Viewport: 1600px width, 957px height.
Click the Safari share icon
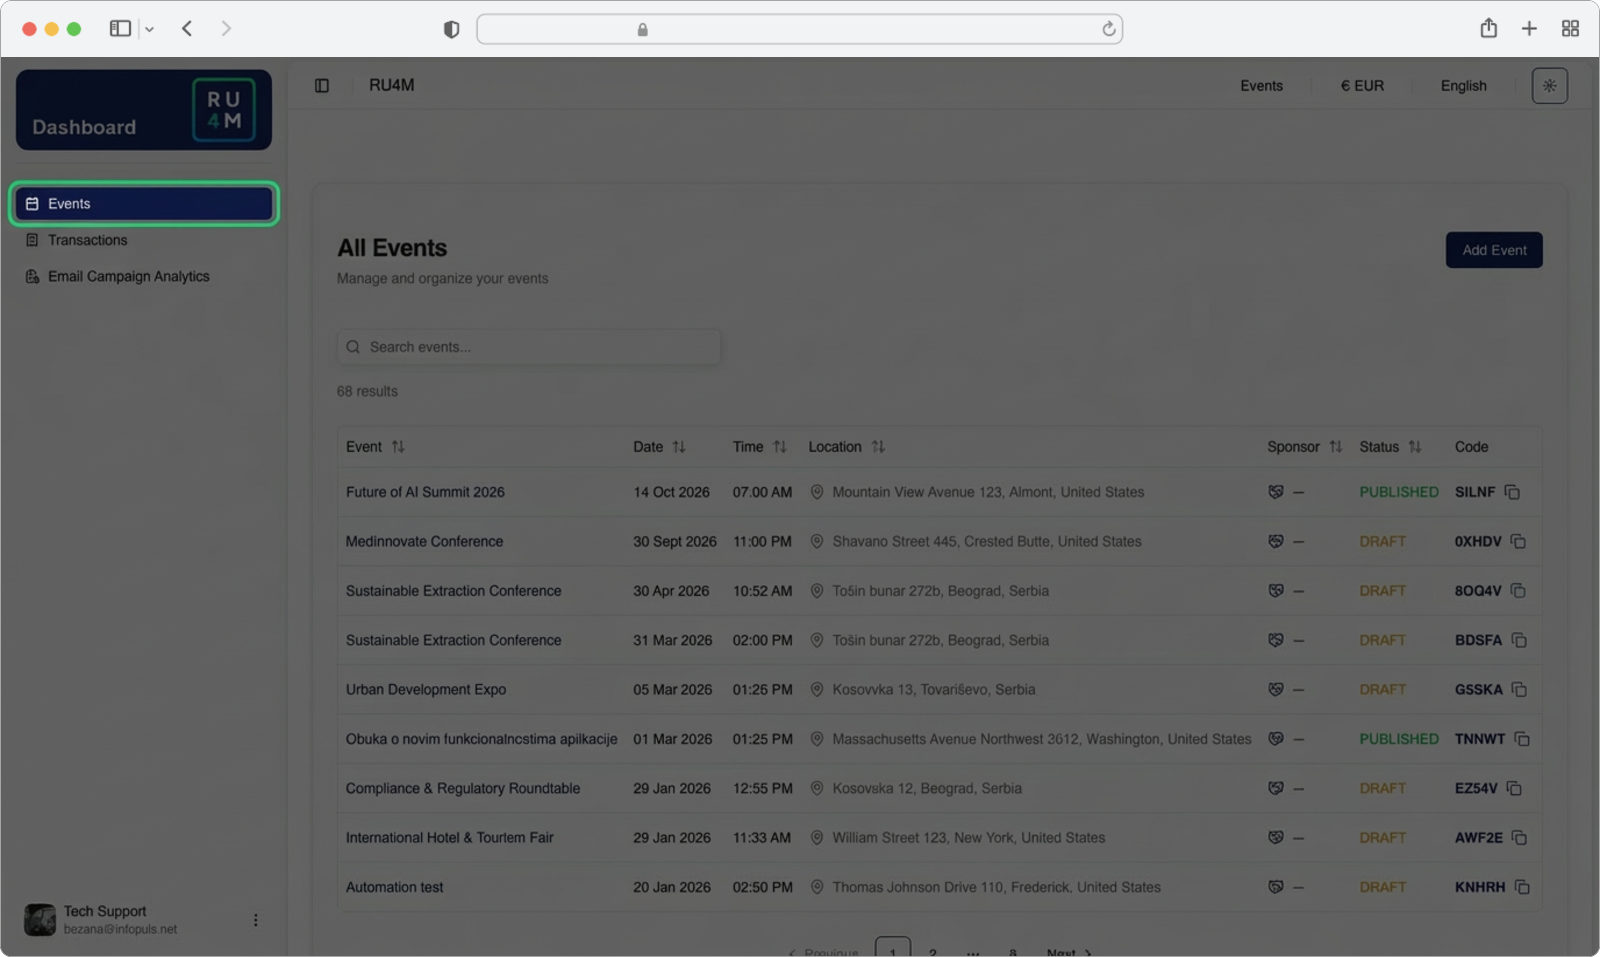coord(1488,29)
